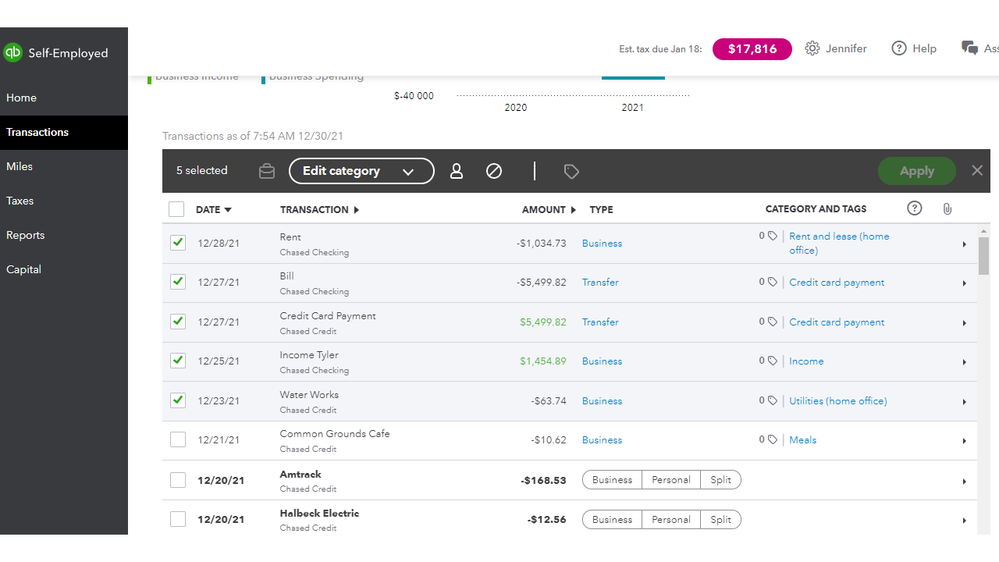Uncheck the Rent transaction checkbox
The image size is (999, 562).
[x=178, y=243]
